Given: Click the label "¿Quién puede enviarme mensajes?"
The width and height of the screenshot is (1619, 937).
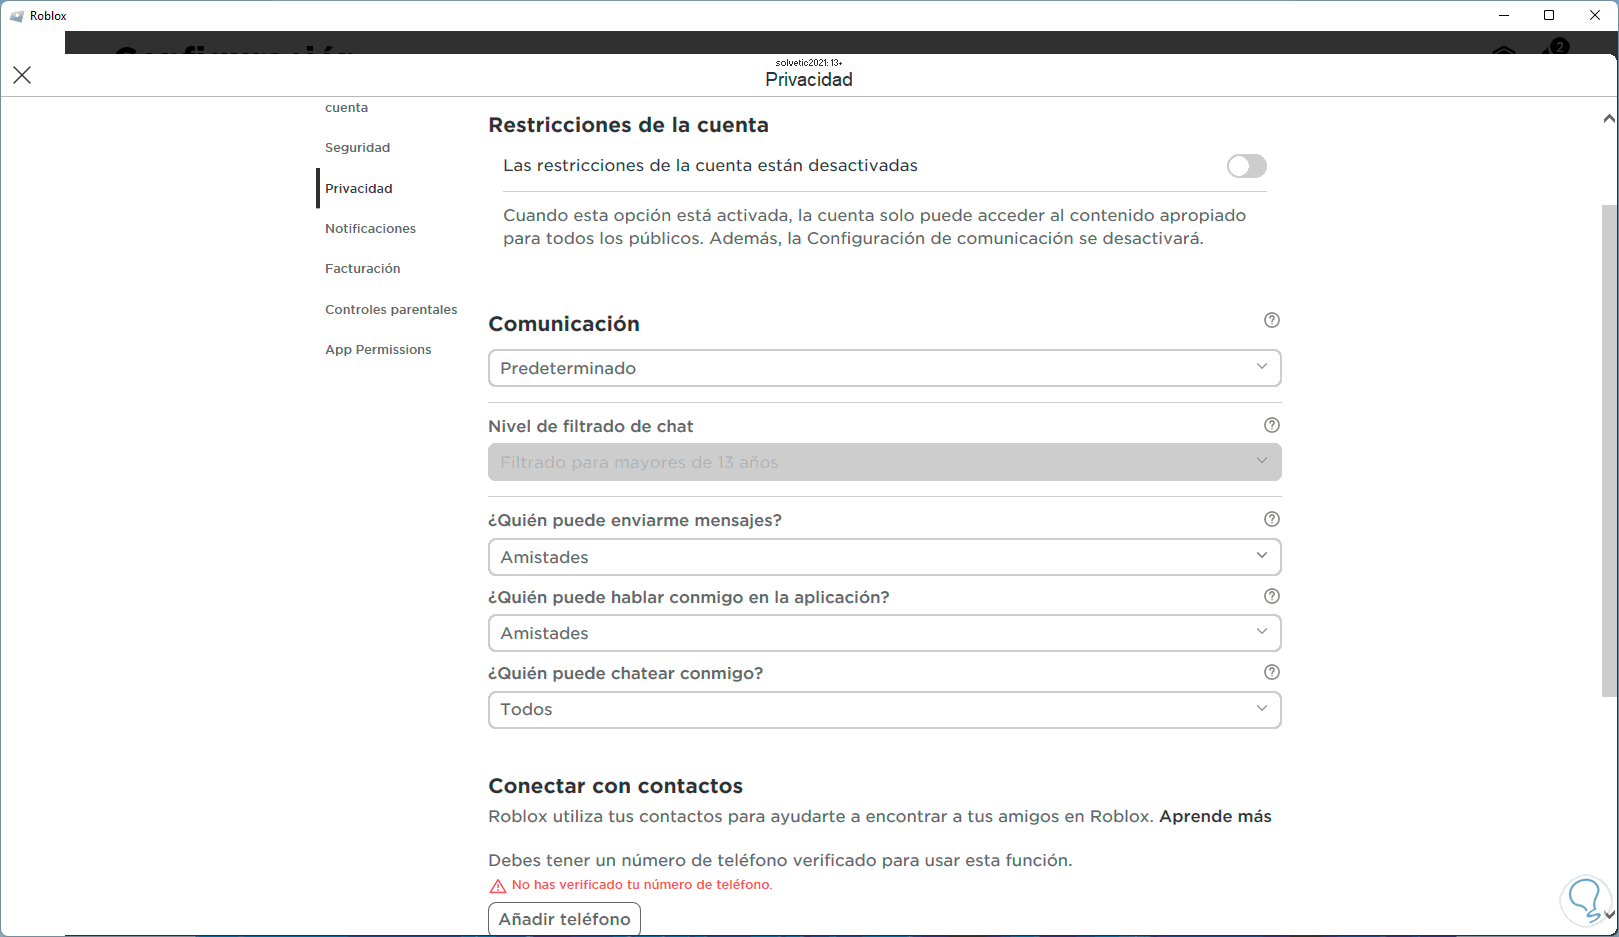Looking at the screenshot, I should coord(635,520).
